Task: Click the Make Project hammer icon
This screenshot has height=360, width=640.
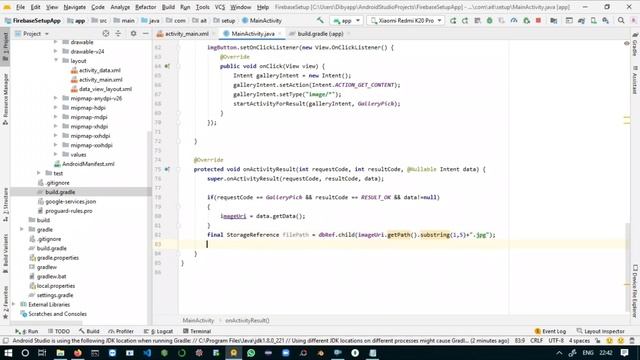Action: [320, 20]
